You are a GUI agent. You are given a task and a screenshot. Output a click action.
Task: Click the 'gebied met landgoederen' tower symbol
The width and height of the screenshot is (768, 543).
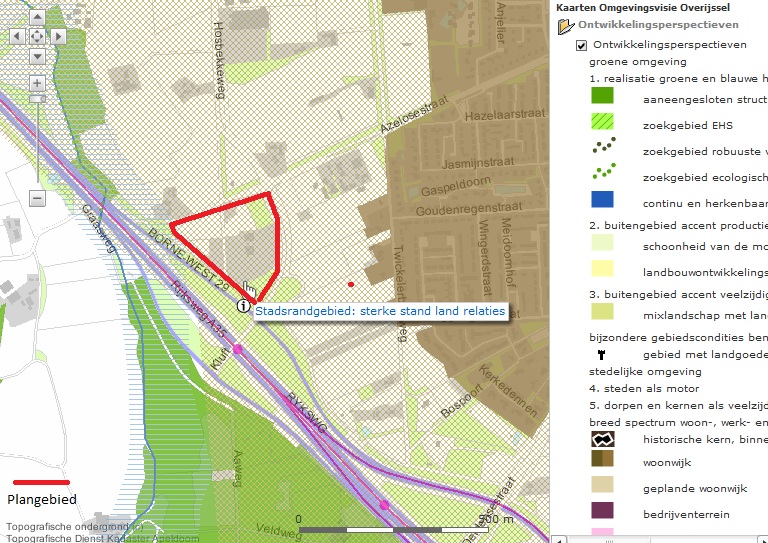point(601,354)
